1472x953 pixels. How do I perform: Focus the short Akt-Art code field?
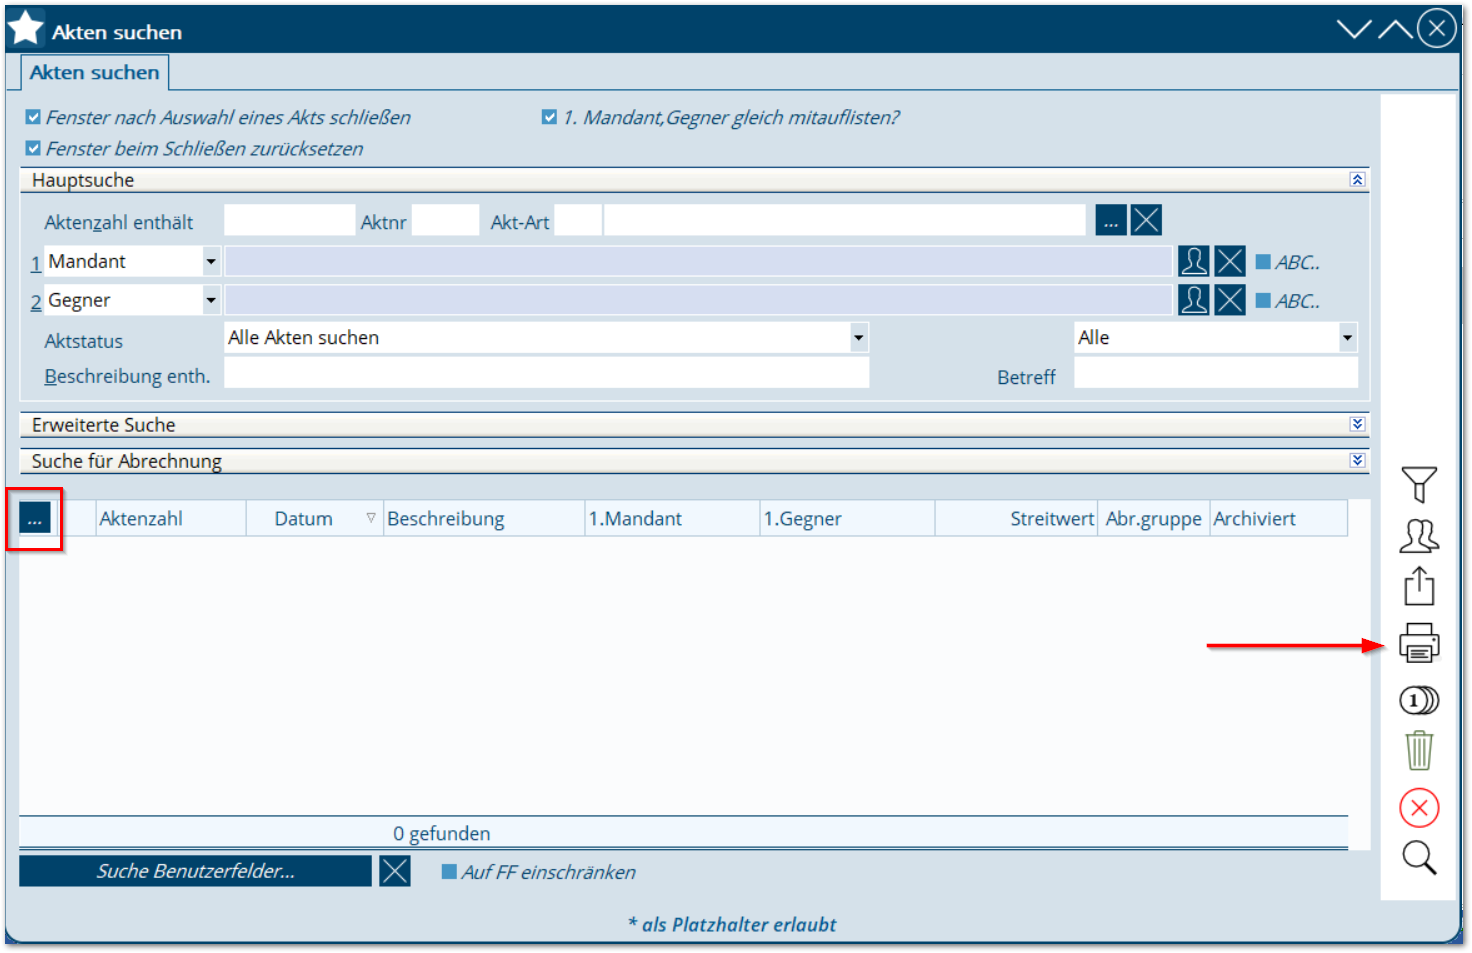click(x=578, y=220)
